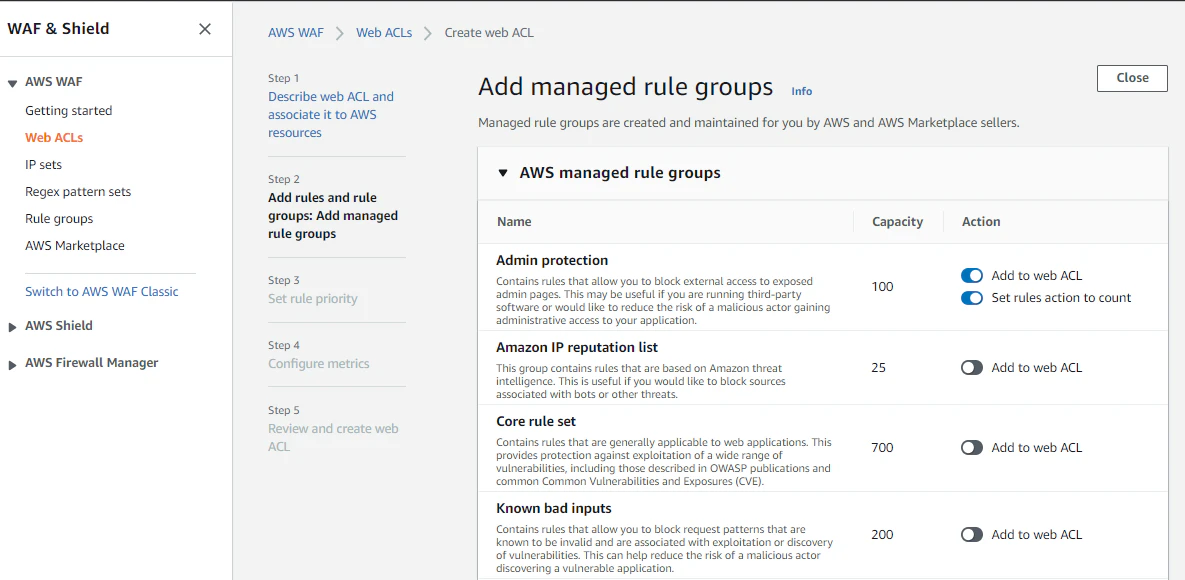The height and width of the screenshot is (580, 1185).
Task: Toggle Set rules action to count switch
Action: [972, 297]
